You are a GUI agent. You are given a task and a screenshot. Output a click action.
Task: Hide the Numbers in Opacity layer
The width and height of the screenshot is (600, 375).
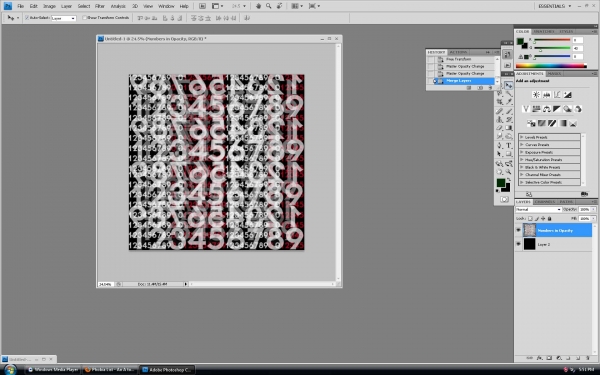tap(518, 230)
